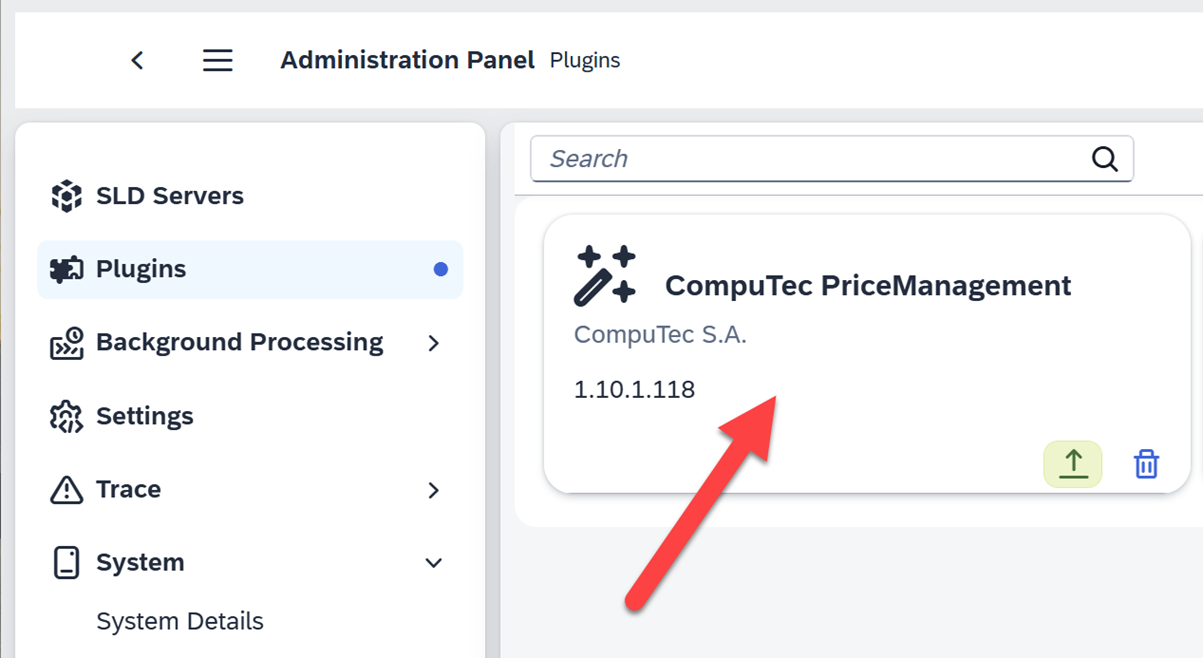Click the Settings gear icon

coord(66,415)
